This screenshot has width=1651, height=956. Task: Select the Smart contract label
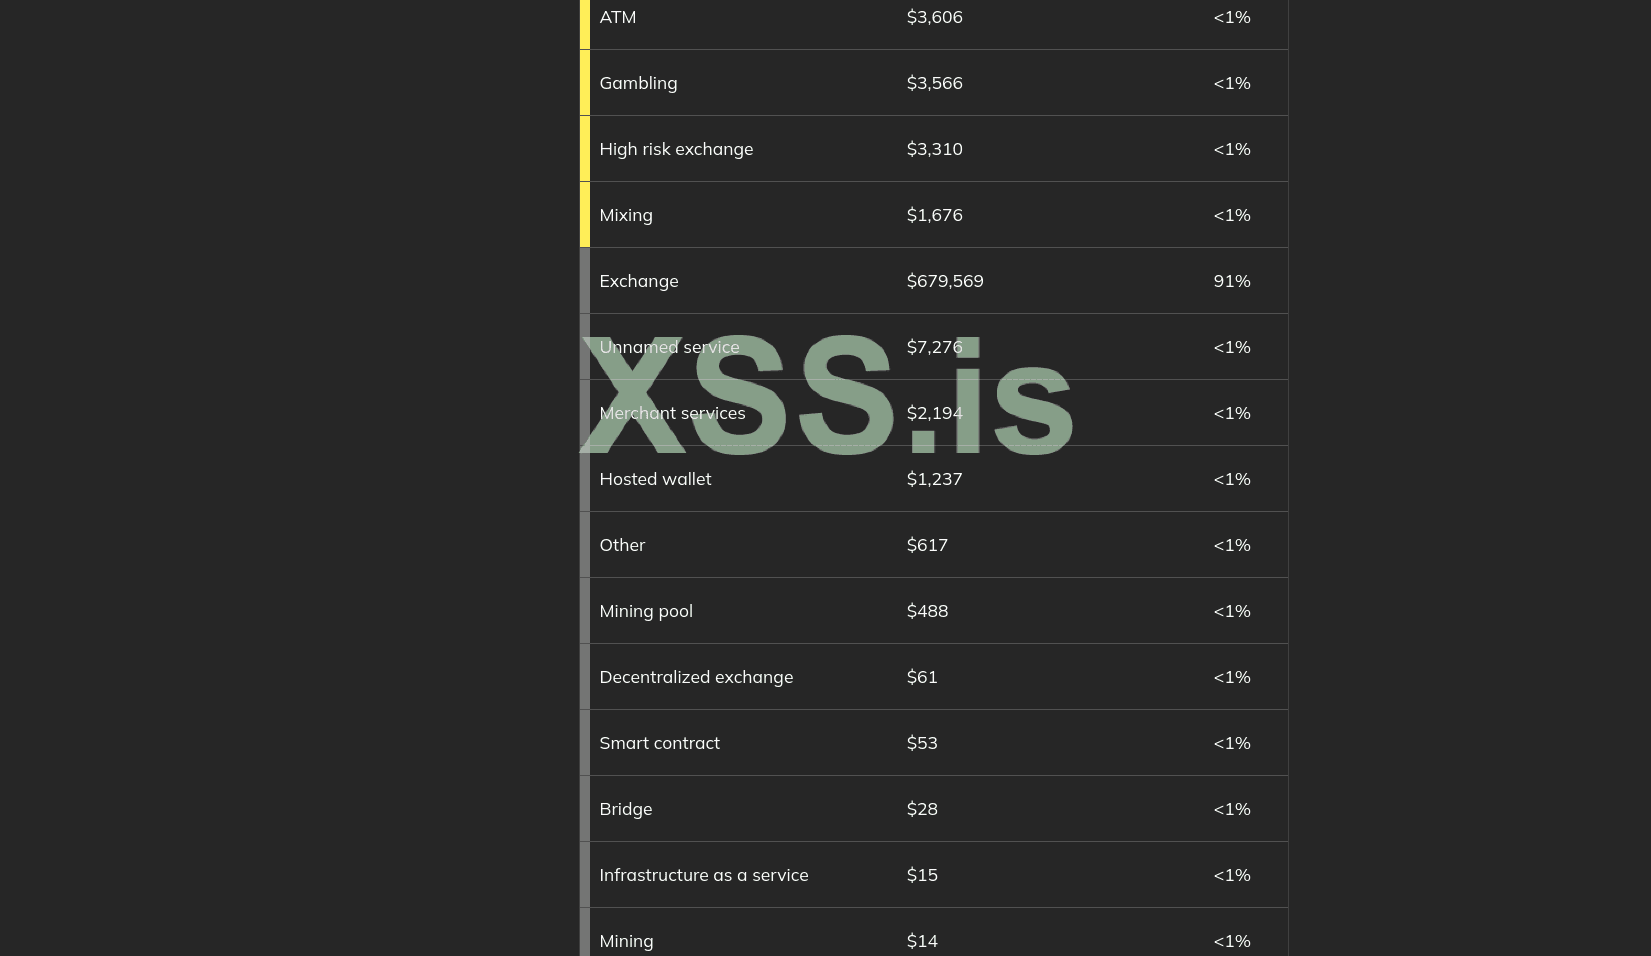[x=659, y=743]
